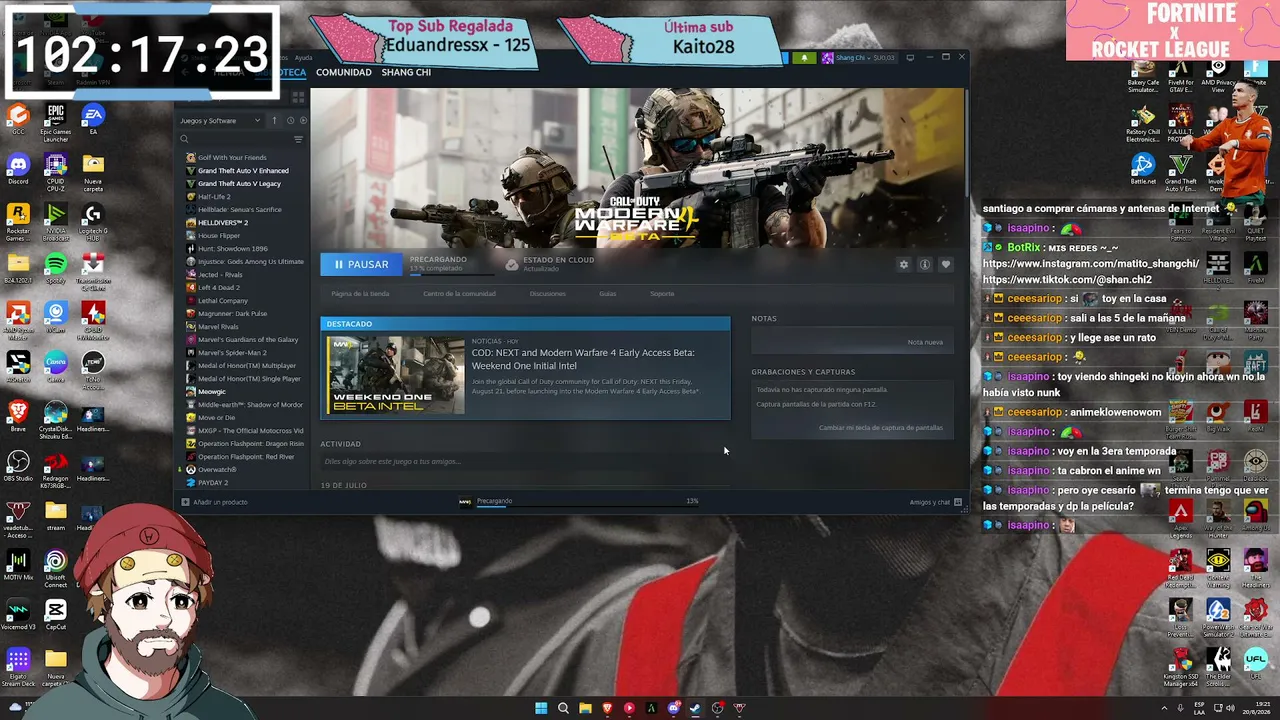Viewport: 1280px width, 720px height.
Task: Open the Soporte tab
Action: 662,294
